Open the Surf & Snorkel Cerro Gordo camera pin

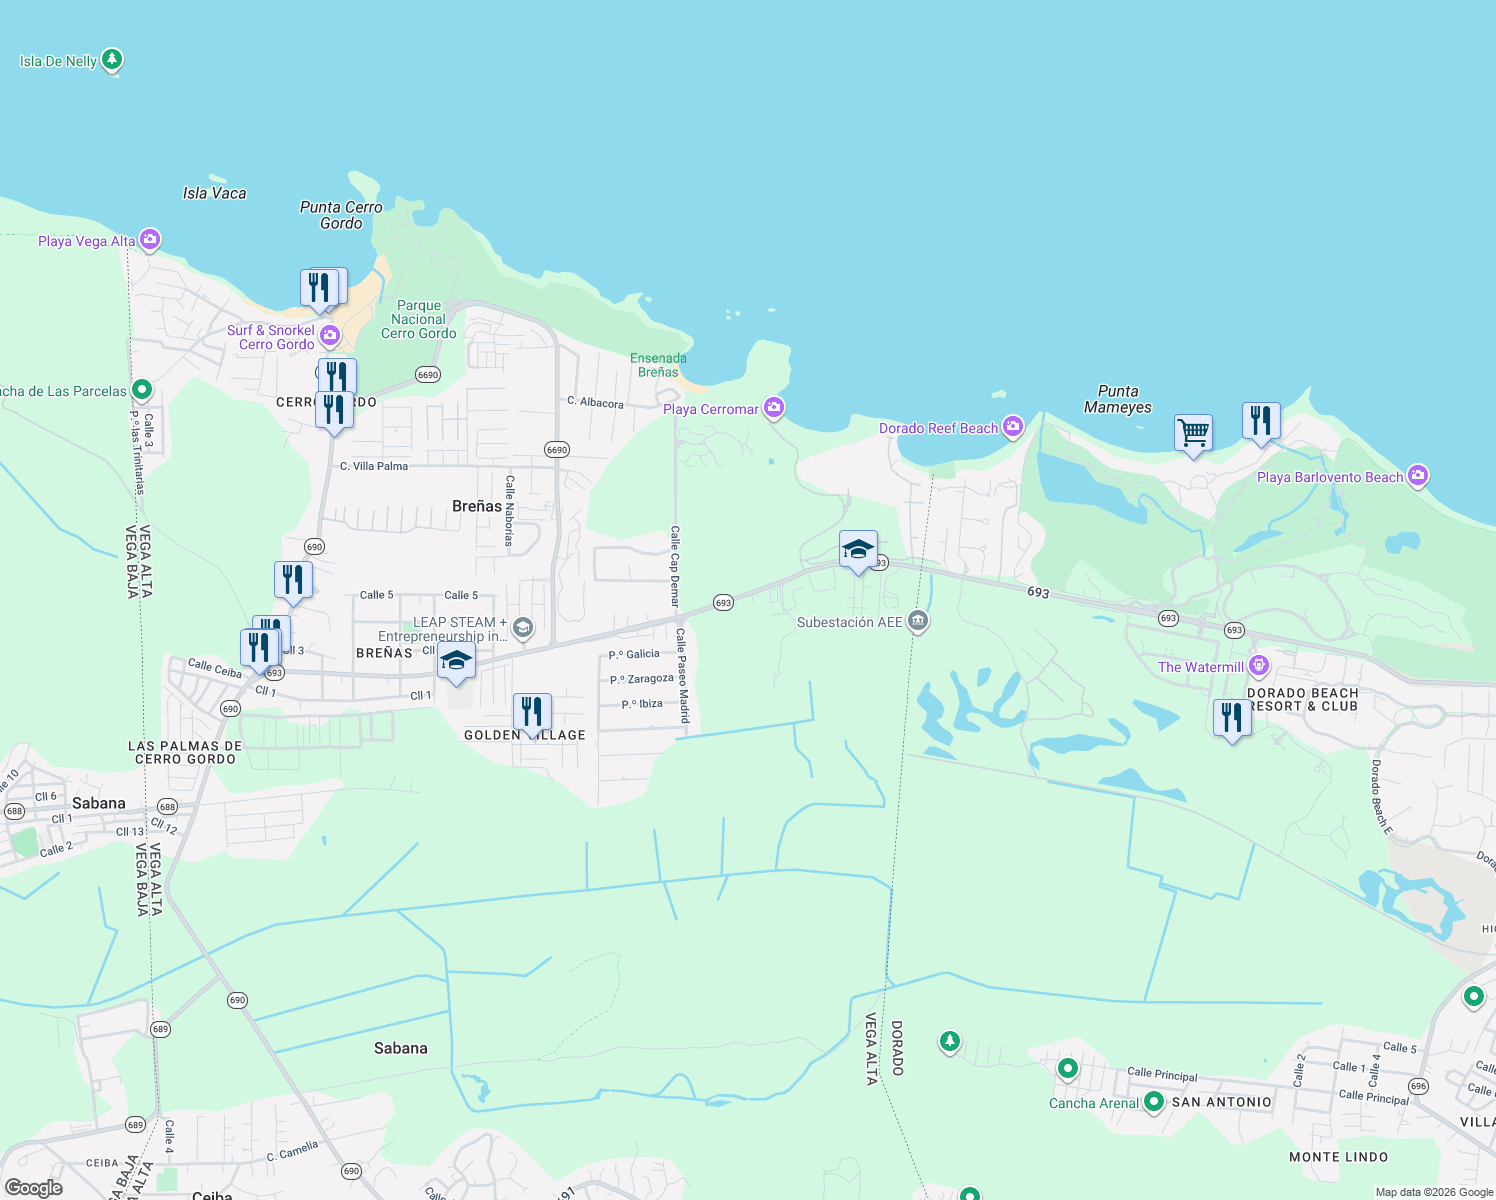click(x=329, y=336)
